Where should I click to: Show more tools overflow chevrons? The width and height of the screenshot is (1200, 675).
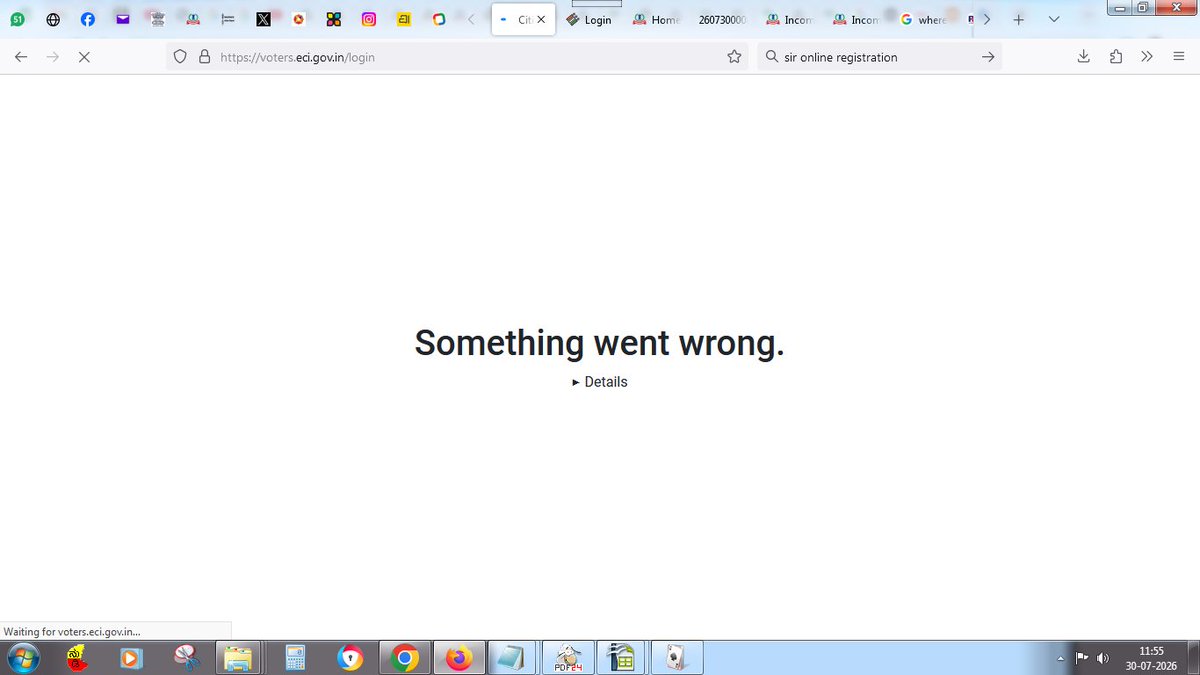point(1147,57)
